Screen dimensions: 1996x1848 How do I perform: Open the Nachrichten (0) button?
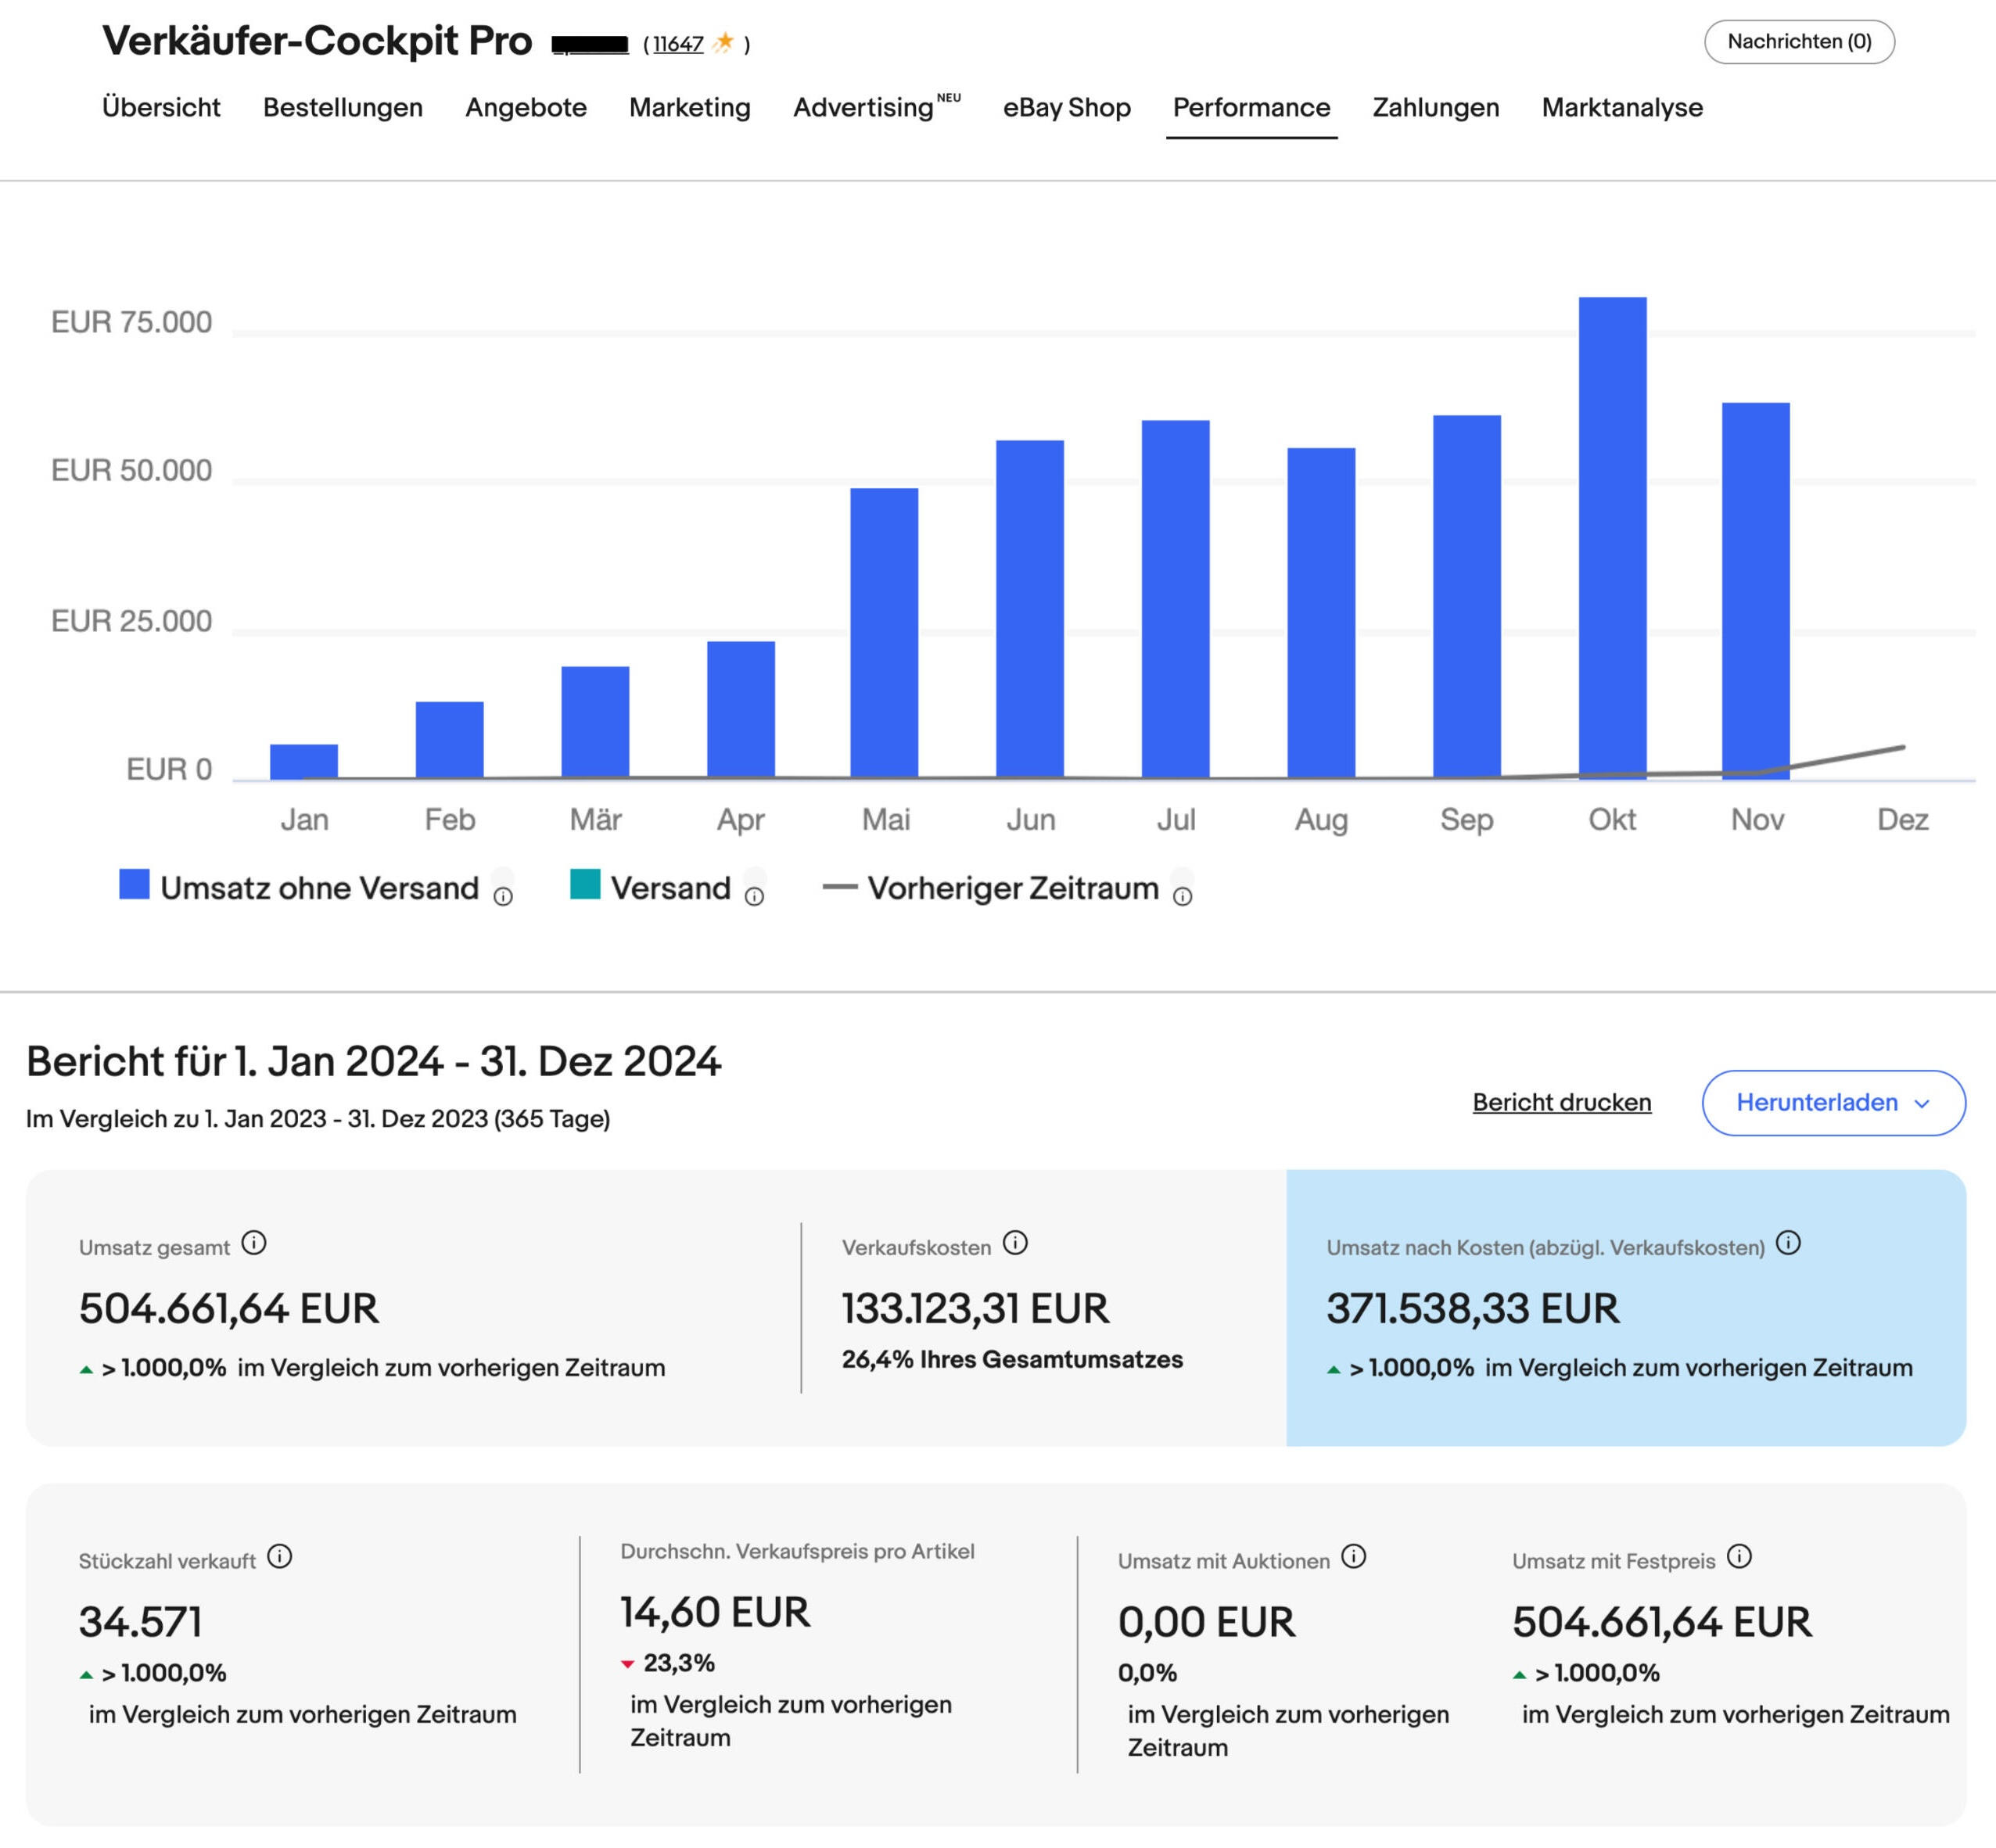tap(1798, 42)
